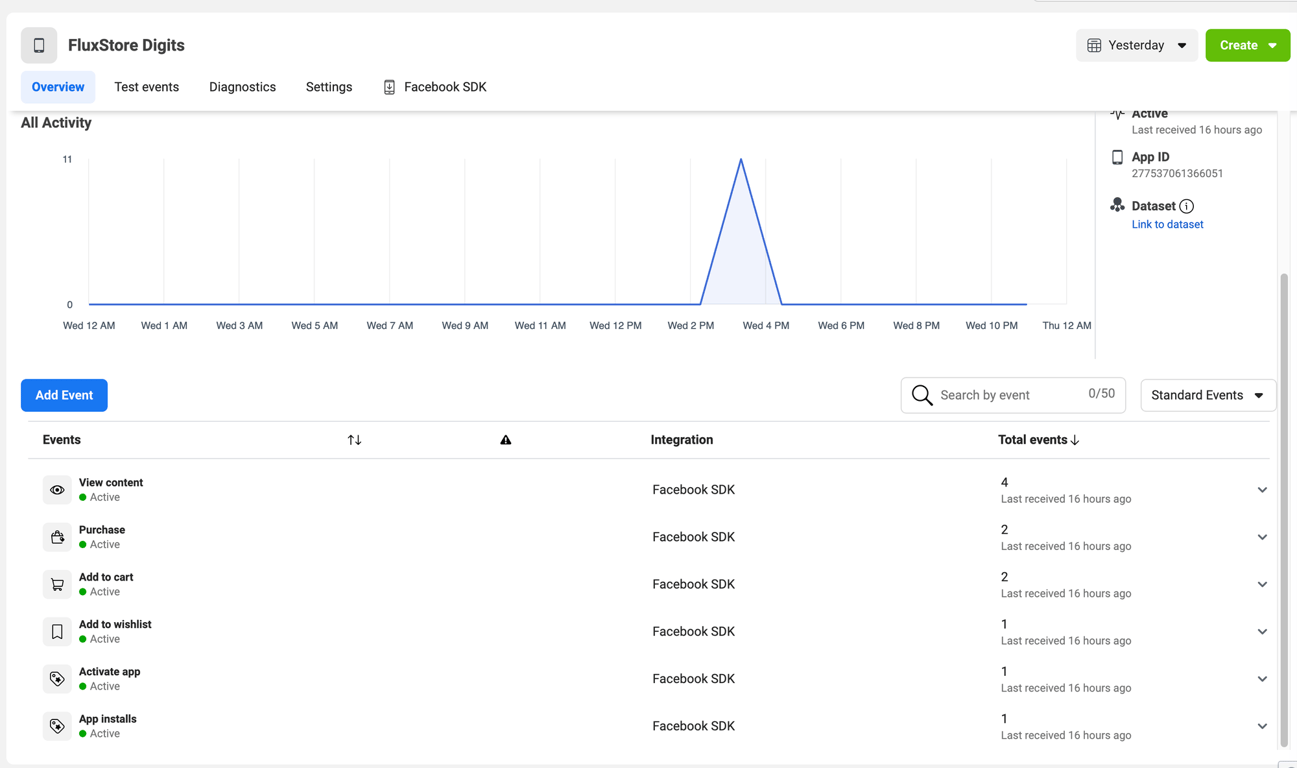The width and height of the screenshot is (1297, 768).
Task: Click the View content eye icon
Action: 57,490
